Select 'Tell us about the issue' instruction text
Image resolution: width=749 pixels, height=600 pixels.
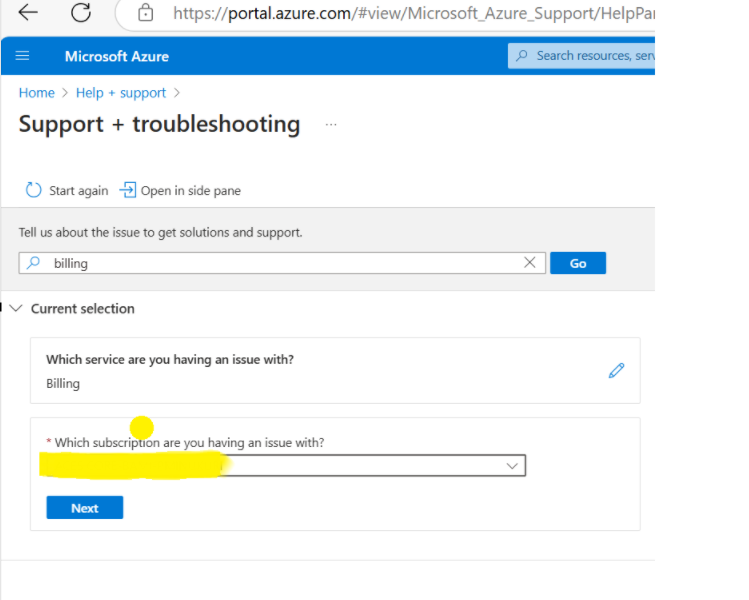coord(160,233)
